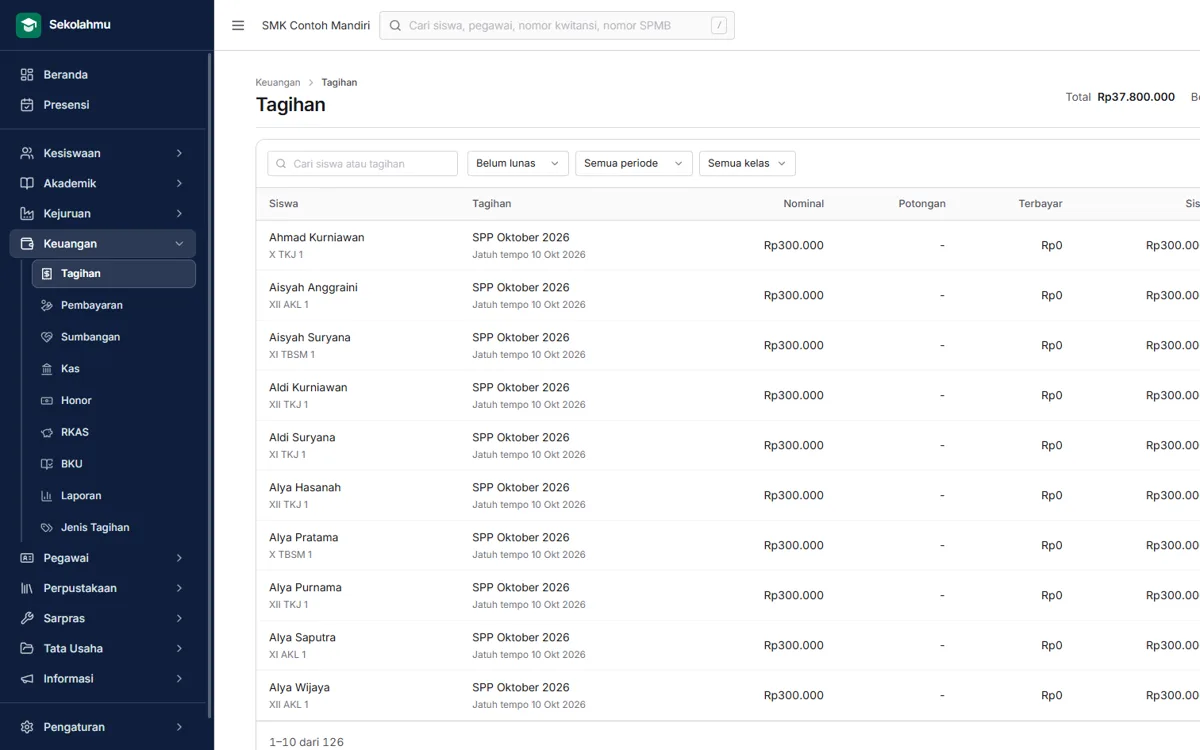This screenshot has width=1200, height=750.
Task: Click the Kesiswaan people icon
Action: click(27, 153)
